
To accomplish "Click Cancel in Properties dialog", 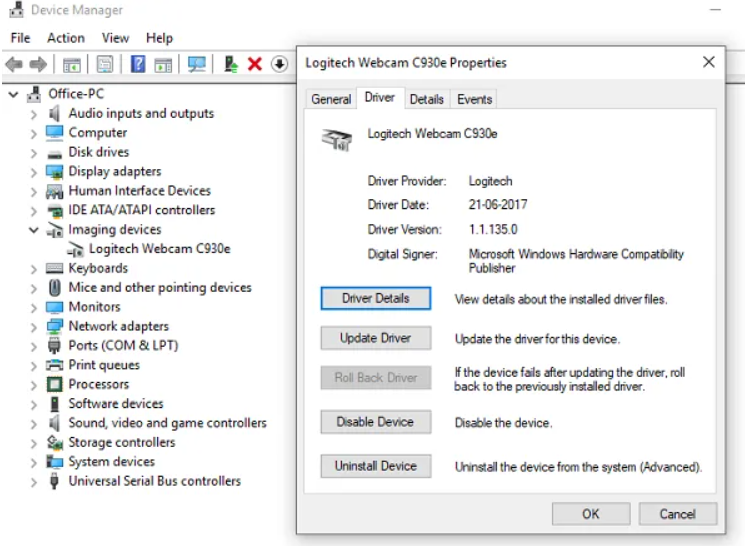I will point(678,514).
